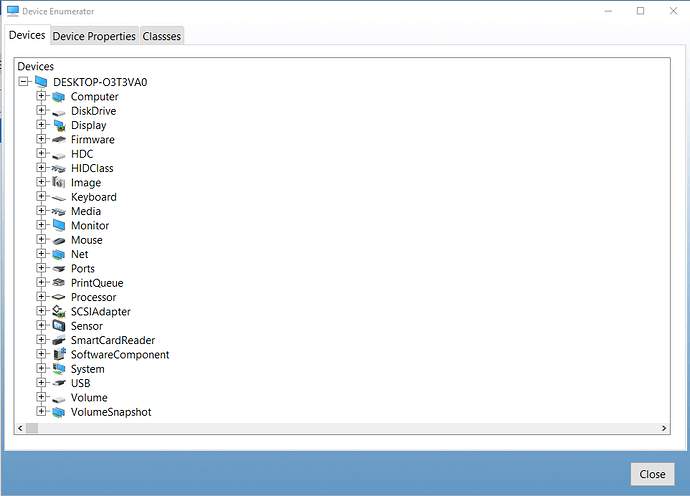Click the DESKTOP-O3T3VA0 computer icon
The height and width of the screenshot is (496, 690).
41,82
